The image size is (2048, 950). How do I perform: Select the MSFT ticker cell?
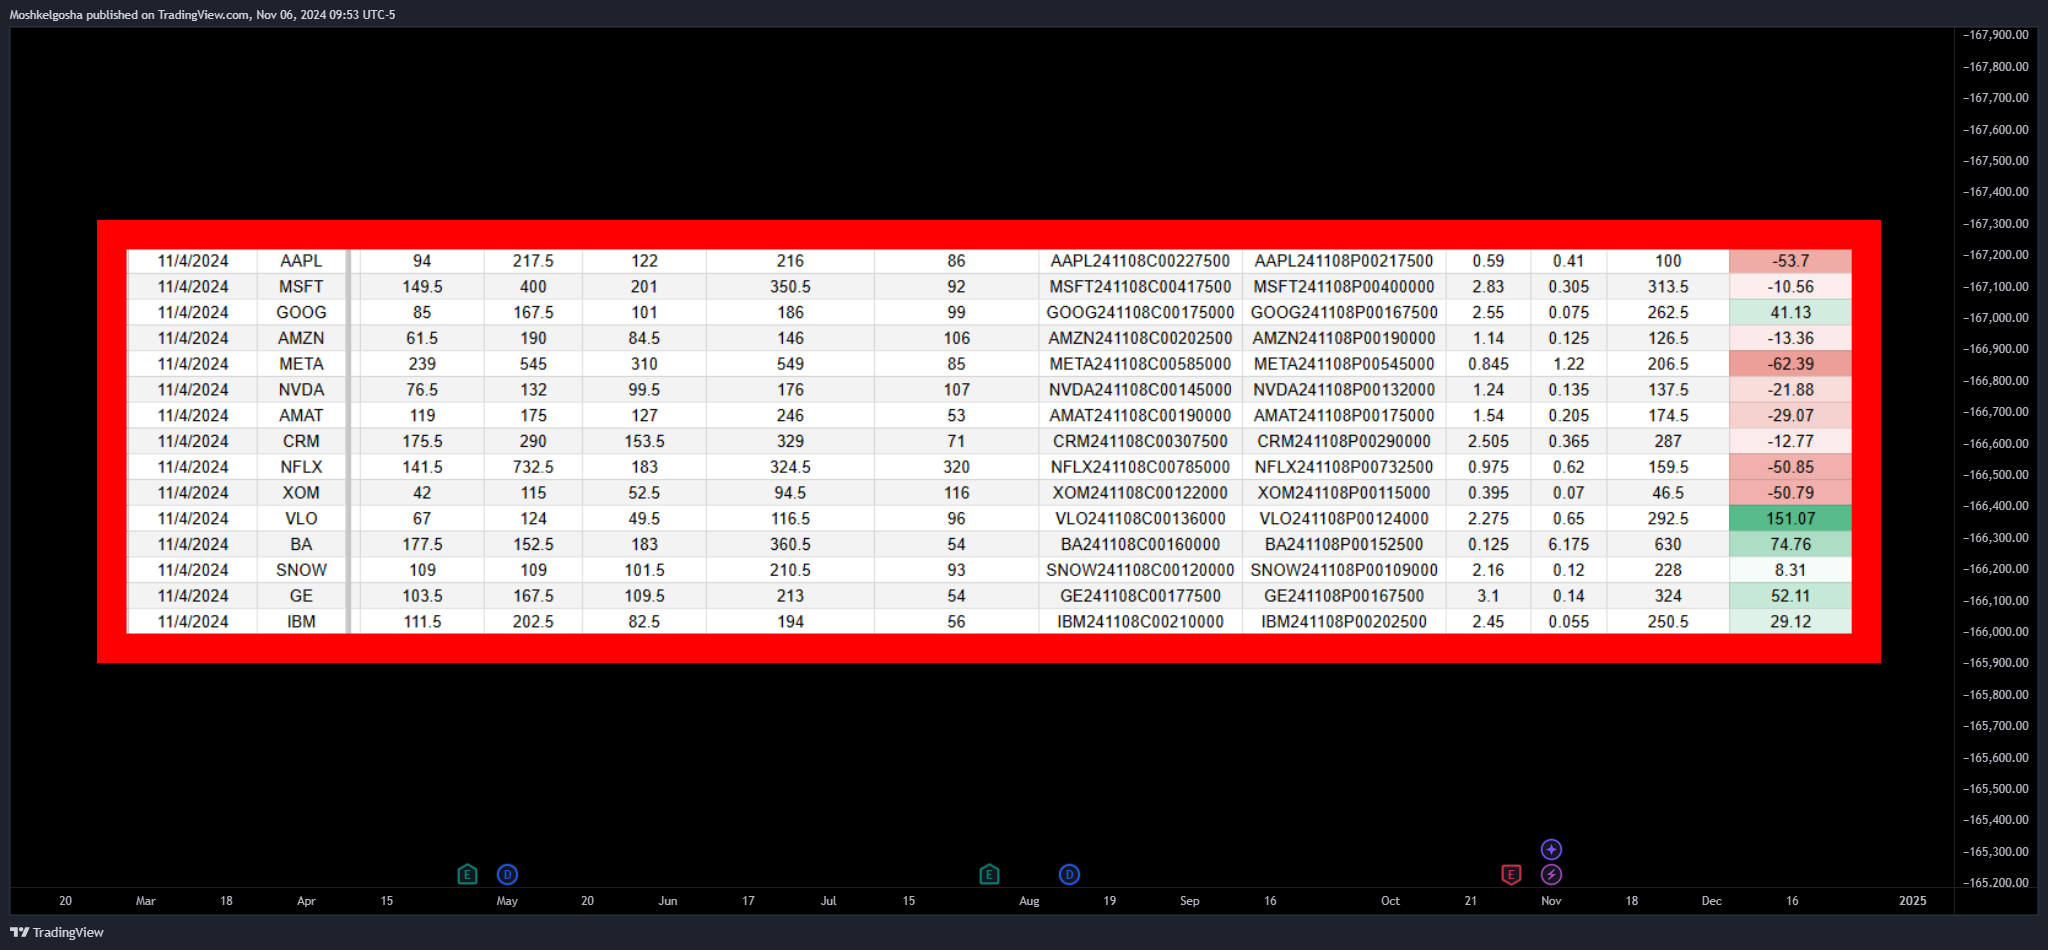tap(301, 287)
